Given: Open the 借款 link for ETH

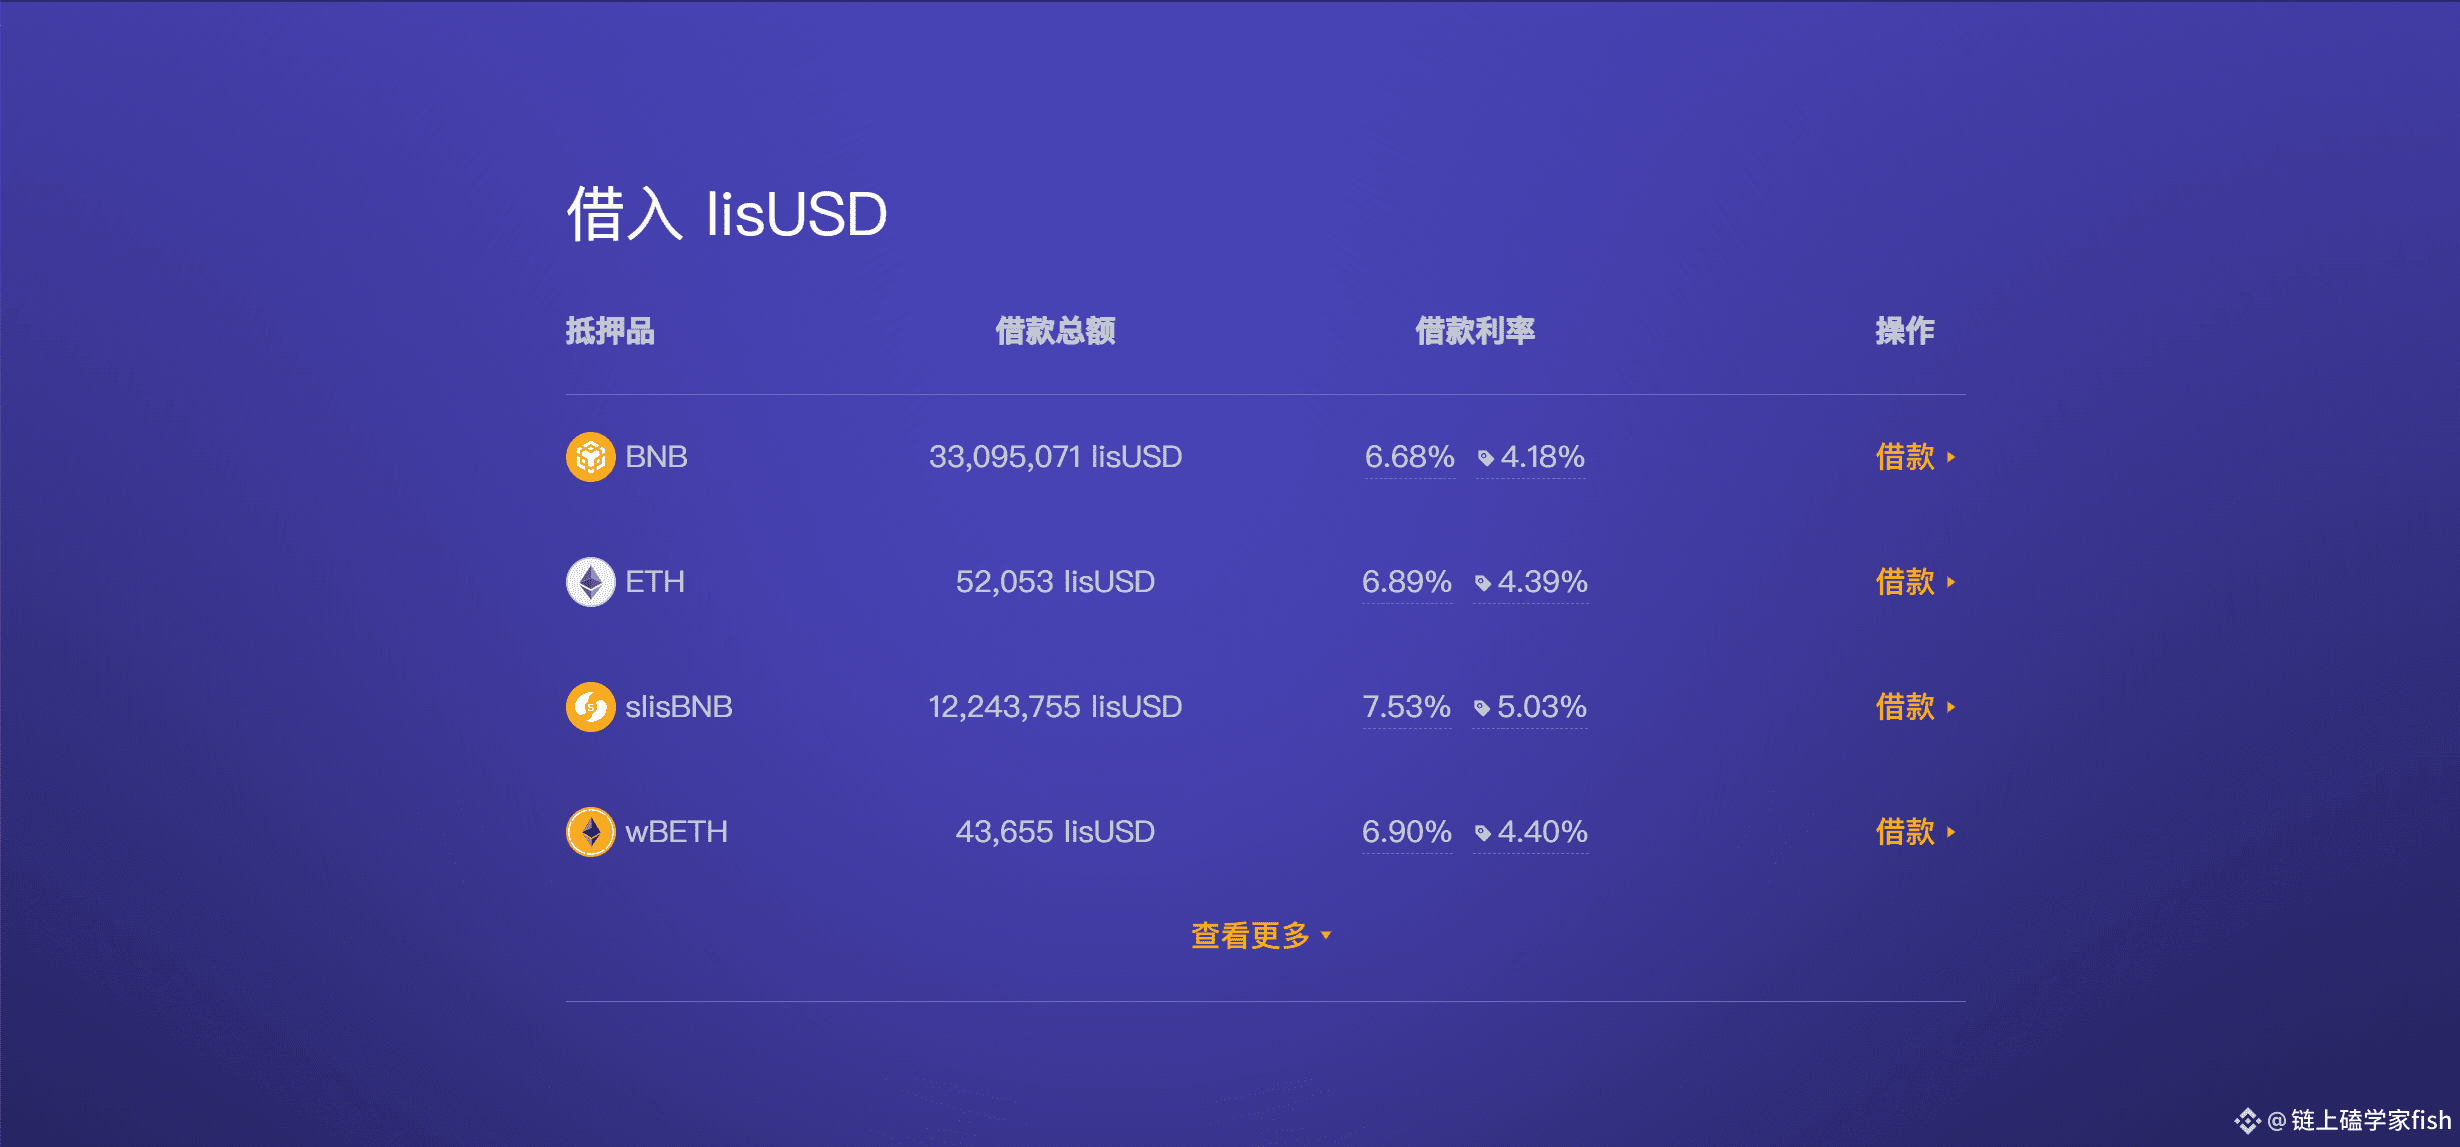Looking at the screenshot, I should pos(1915,582).
